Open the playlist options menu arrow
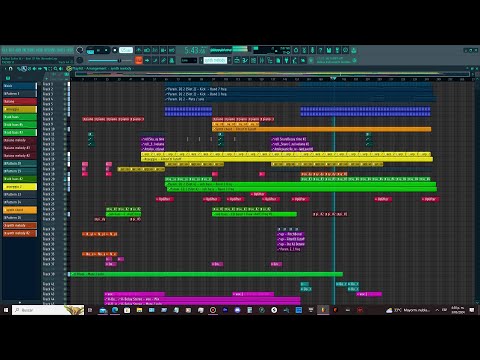The image size is (480, 360). coord(6,68)
